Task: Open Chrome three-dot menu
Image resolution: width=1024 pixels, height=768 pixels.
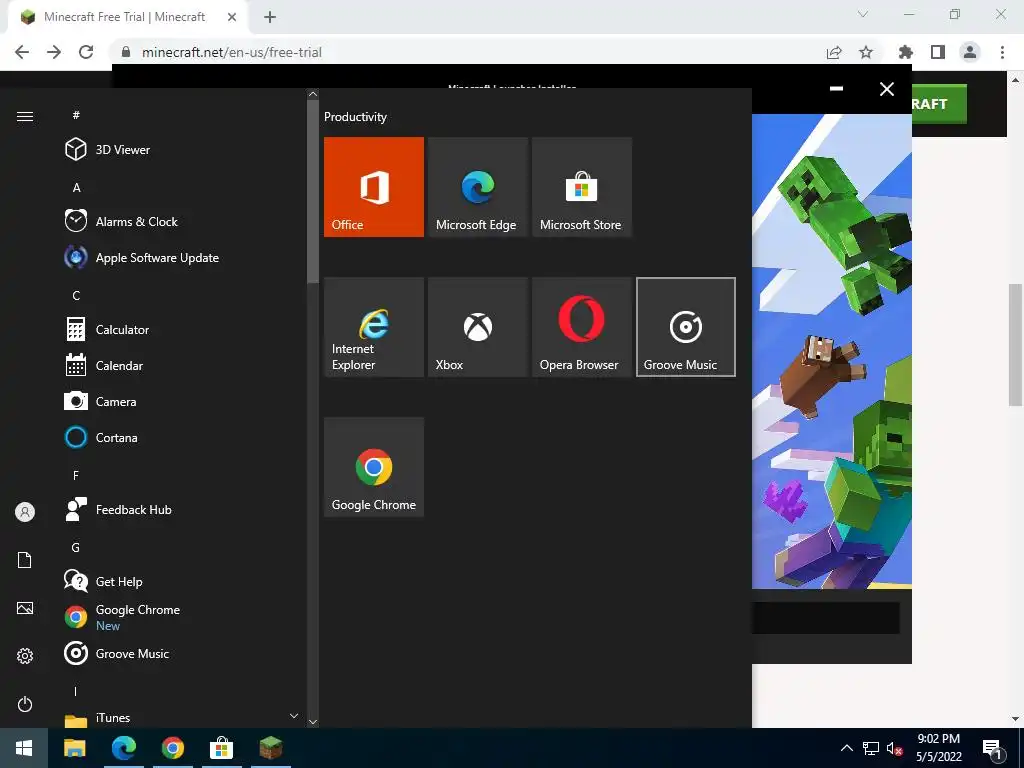Action: 1002,52
